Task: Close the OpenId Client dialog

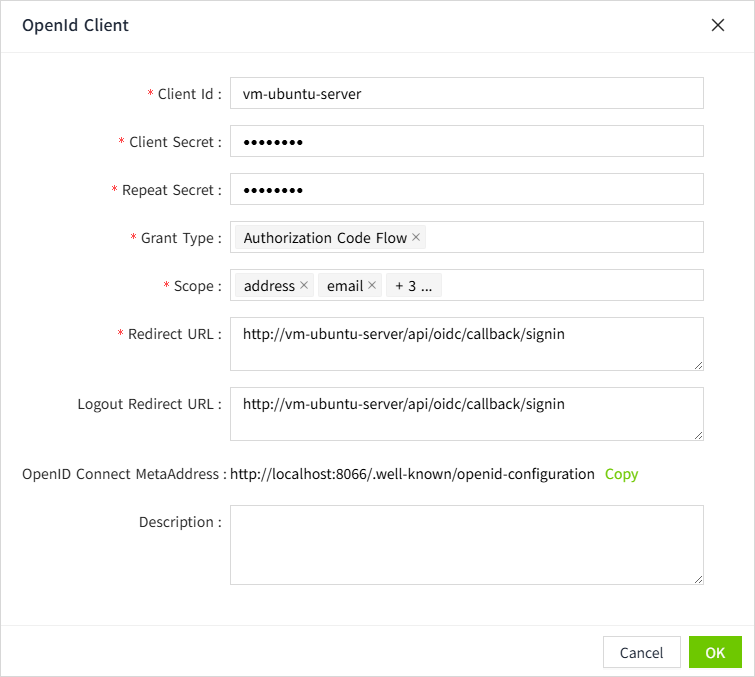Action: click(x=718, y=26)
